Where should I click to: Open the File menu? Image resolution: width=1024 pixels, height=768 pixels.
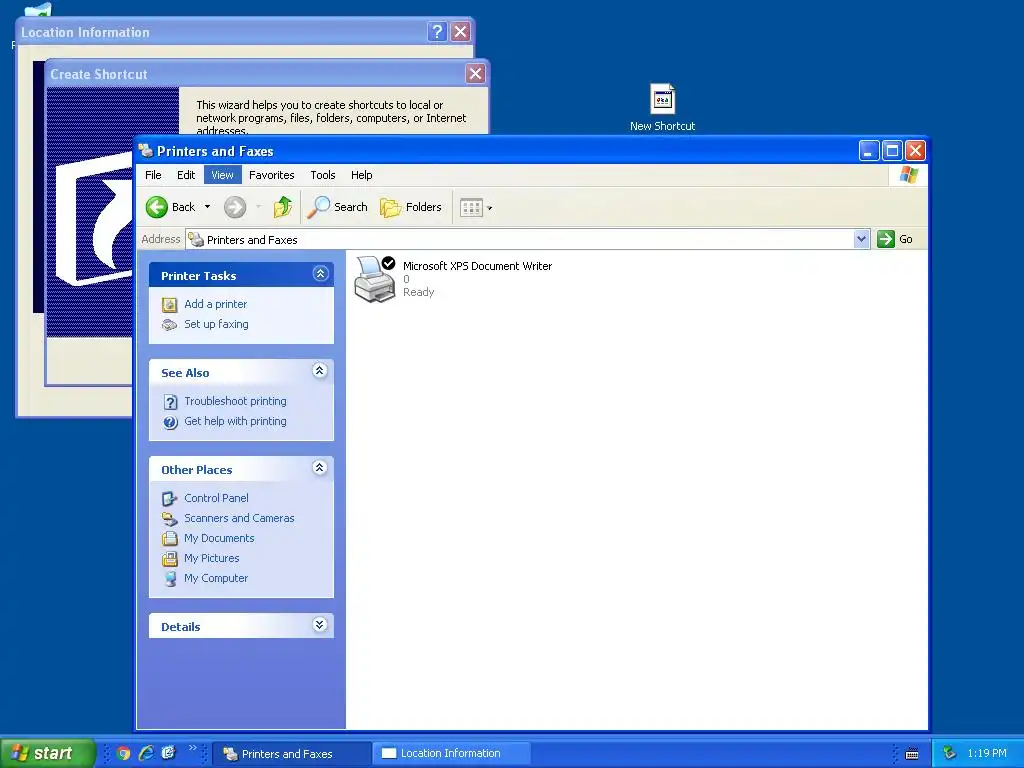[x=153, y=175]
